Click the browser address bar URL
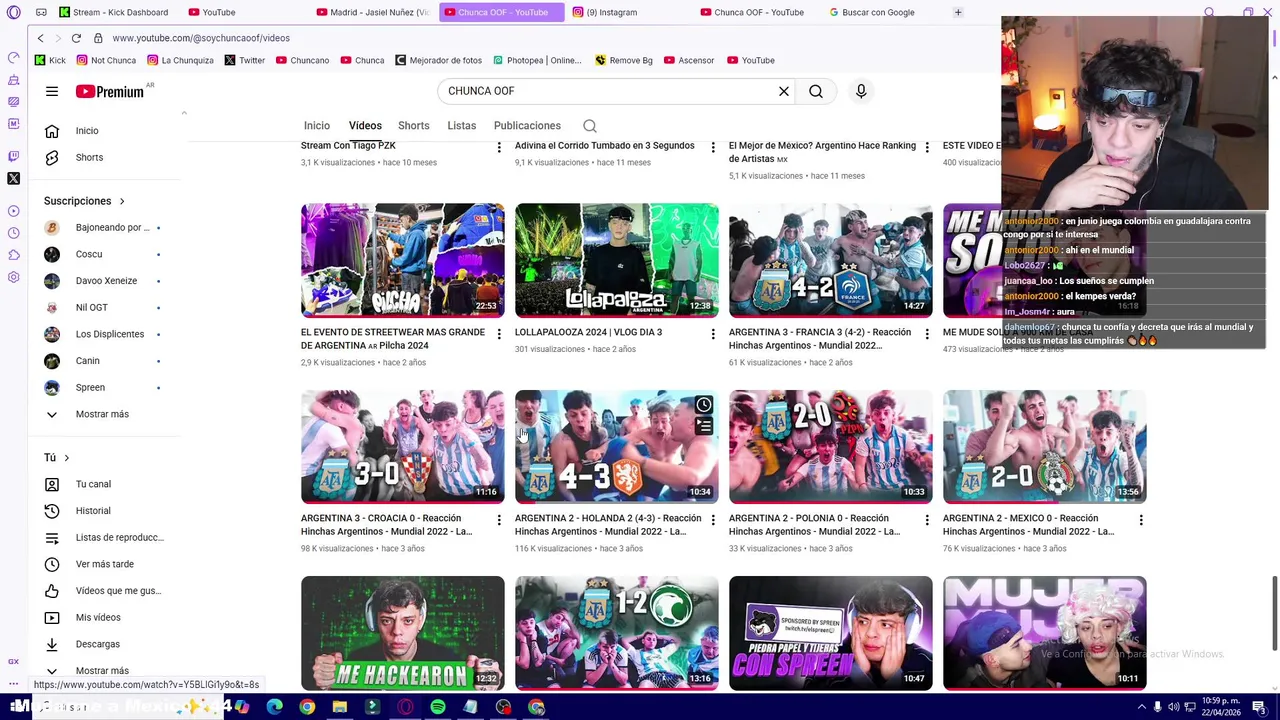The width and height of the screenshot is (1280, 720). (x=201, y=38)
